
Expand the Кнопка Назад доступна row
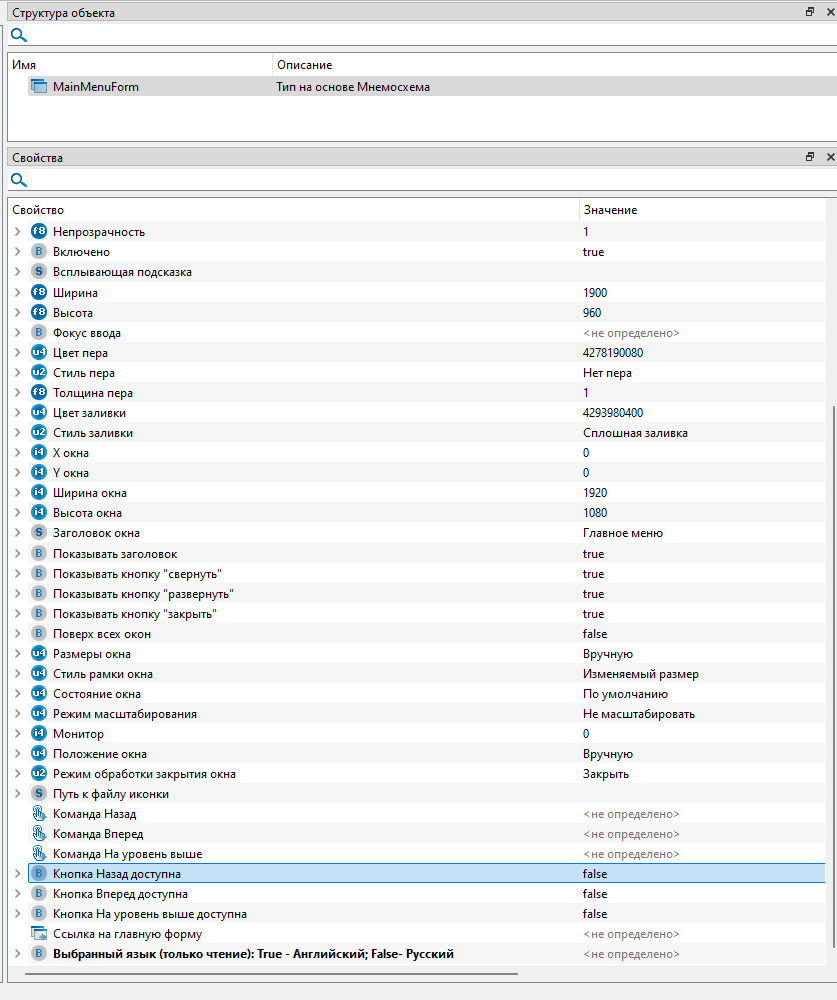17,874
